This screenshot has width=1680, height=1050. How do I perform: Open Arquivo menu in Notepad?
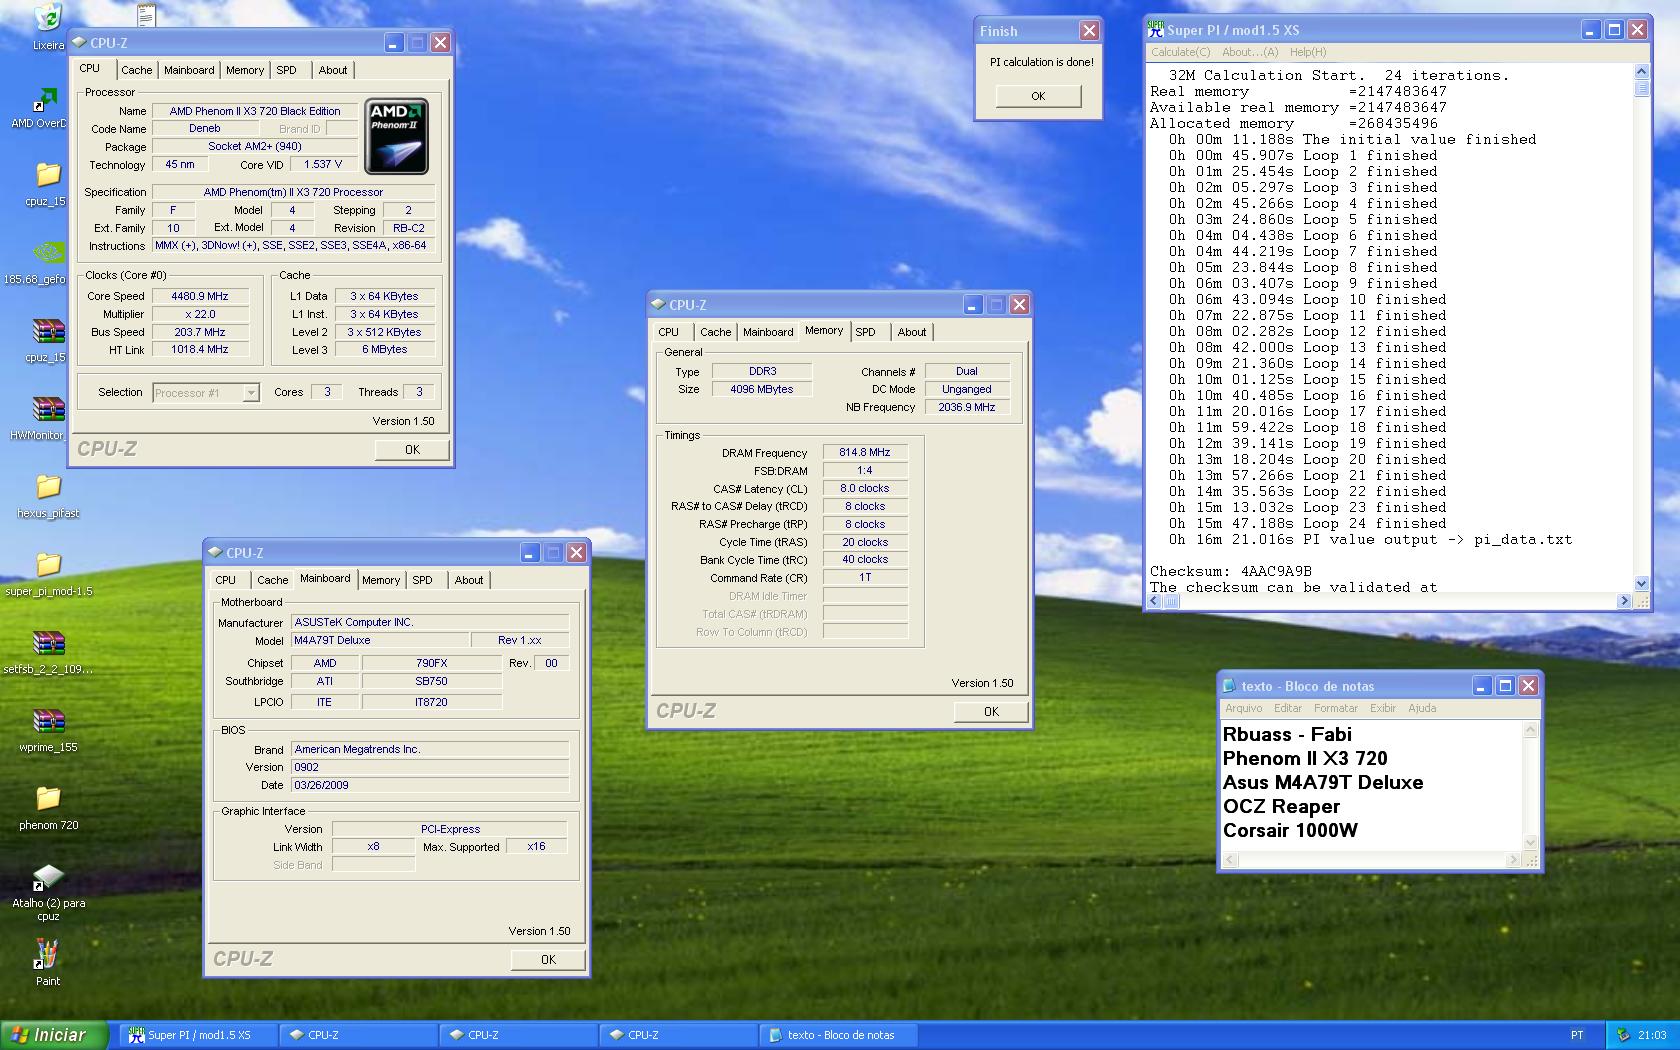click(x=1244, y=708)
